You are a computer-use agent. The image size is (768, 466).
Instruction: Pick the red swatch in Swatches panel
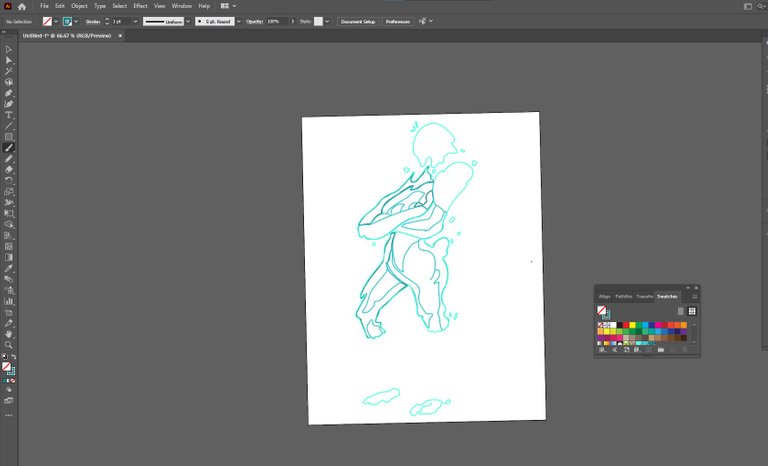click(x=626, y=325)
